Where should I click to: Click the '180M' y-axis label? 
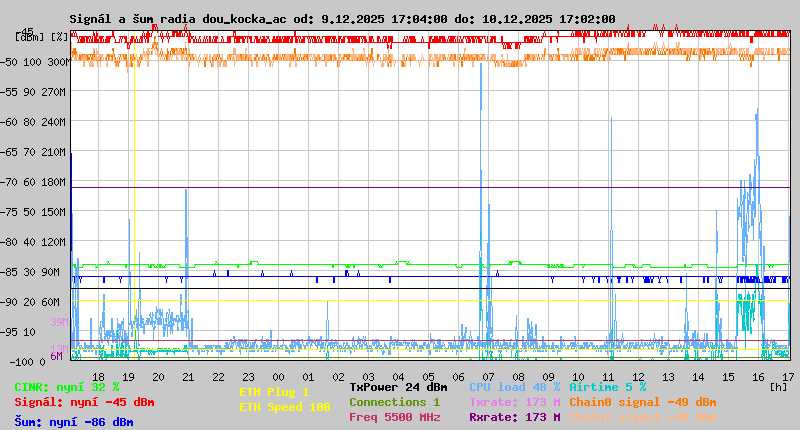(56, 183)
